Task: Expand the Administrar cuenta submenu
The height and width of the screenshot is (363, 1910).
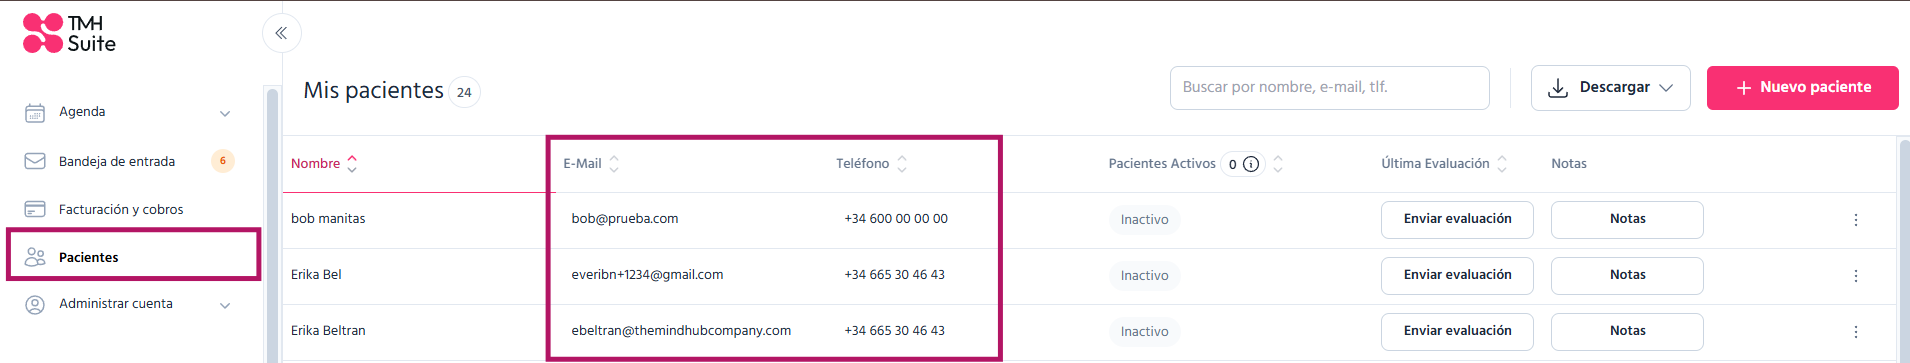Action: click(x=225, y=305)
